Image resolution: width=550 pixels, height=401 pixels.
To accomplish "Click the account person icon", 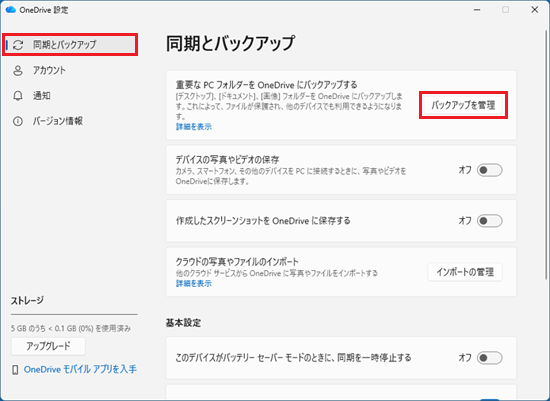I will pyautogui.click(x=18, y=71).
